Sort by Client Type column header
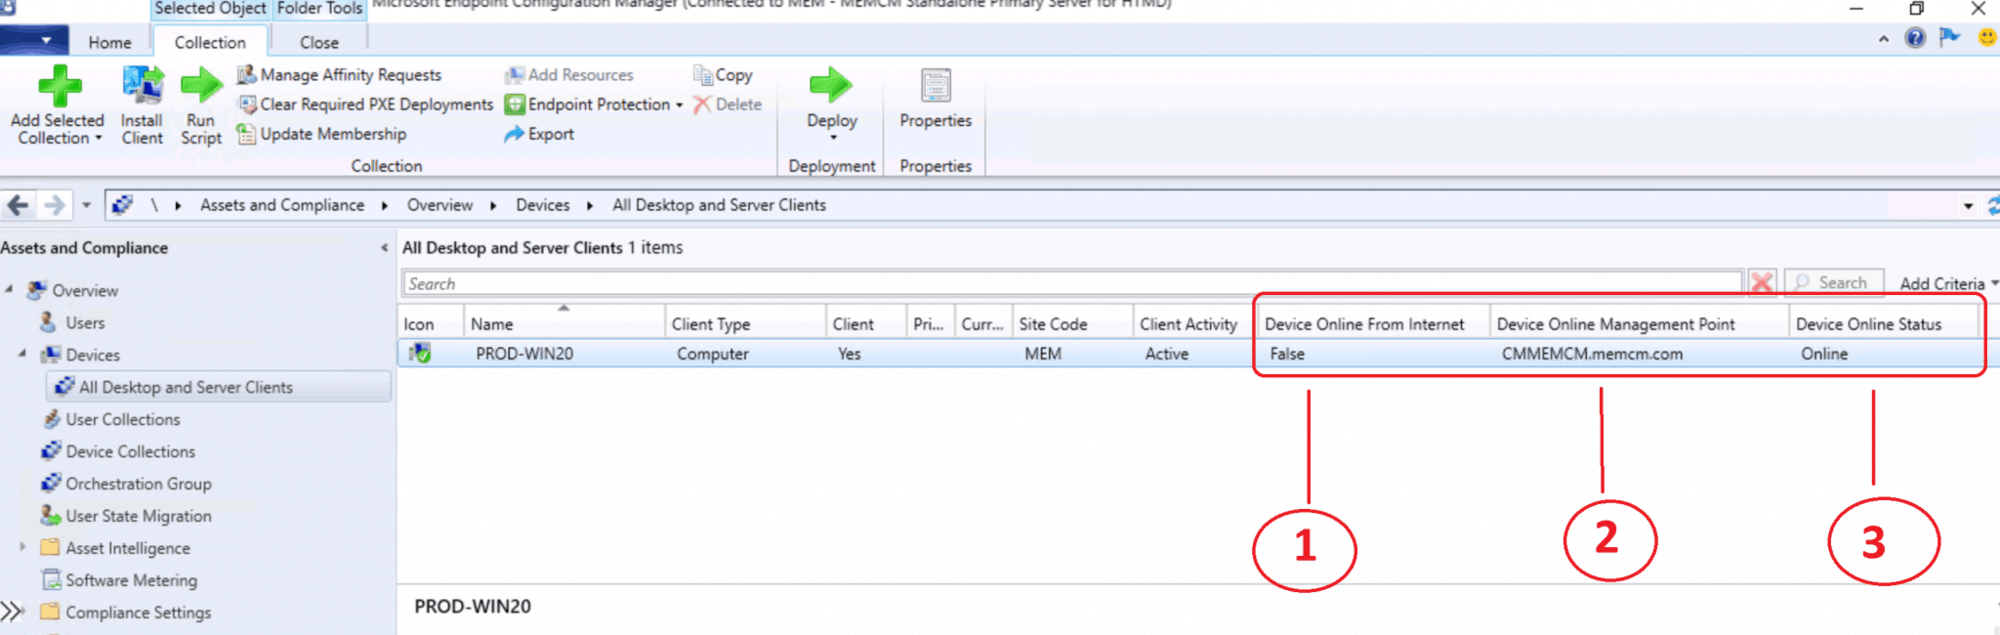Screen dimensions: 2000x635 click(745, 324)
